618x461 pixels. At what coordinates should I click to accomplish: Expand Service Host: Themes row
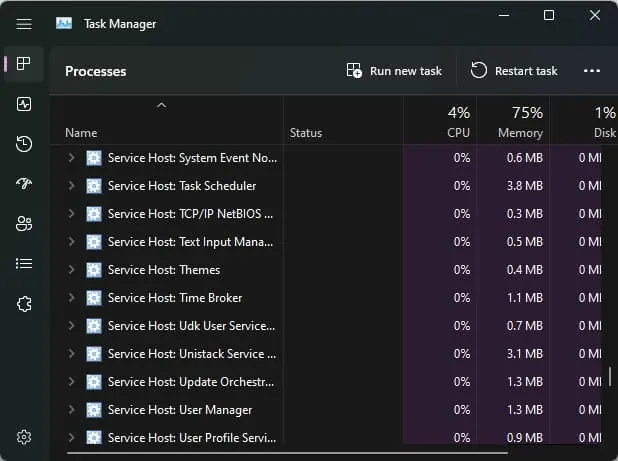pyautogui.click(x=71, y=270)
